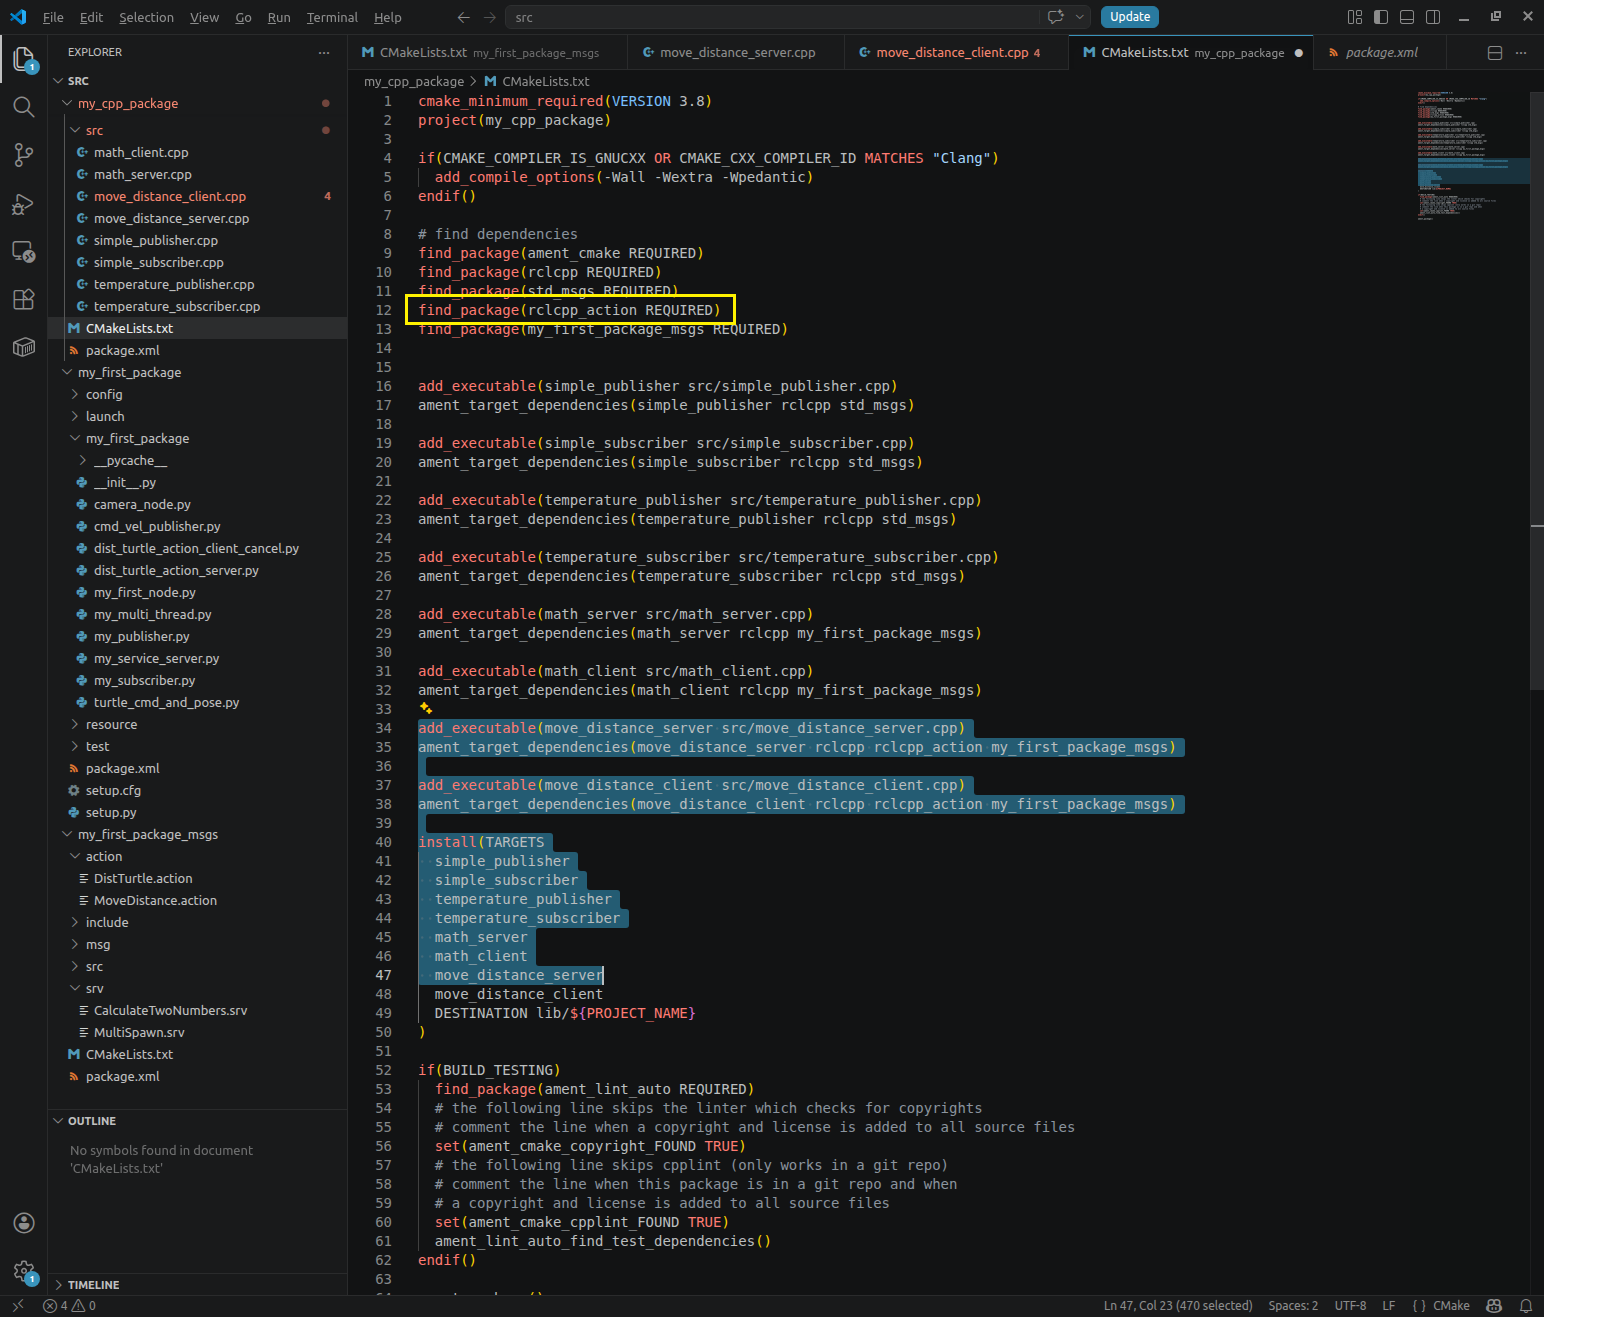The width and height of the screenshot is (1614, 1317).
Task: Toggle Secondary Side Bar visibility
Action: [x=1433, y=17]
